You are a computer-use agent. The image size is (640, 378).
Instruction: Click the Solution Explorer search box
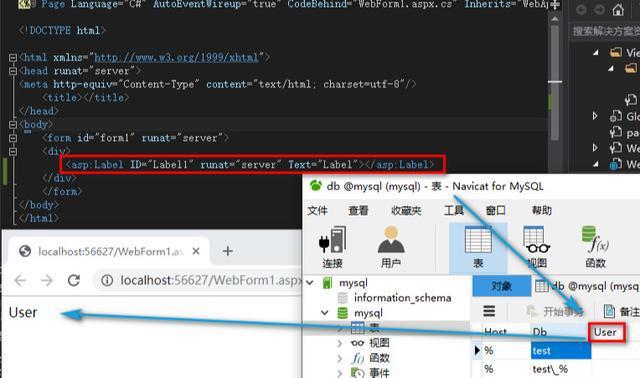pos(606,31)
